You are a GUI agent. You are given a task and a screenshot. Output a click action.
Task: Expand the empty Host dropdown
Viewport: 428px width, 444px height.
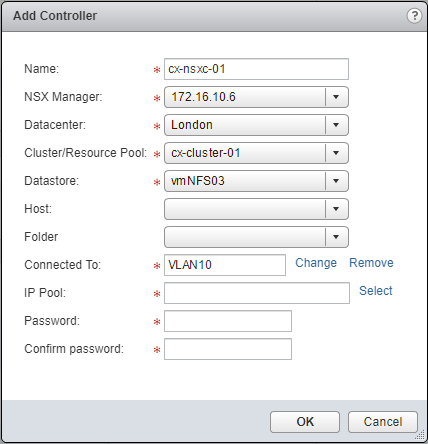(x=256, y=209)
